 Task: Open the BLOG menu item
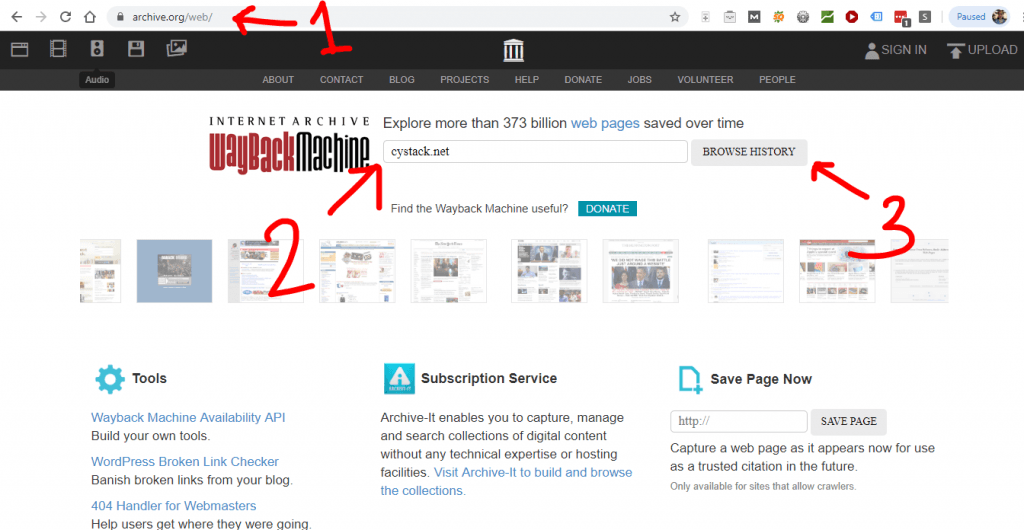pyautogui.click(x=402, y=80)
